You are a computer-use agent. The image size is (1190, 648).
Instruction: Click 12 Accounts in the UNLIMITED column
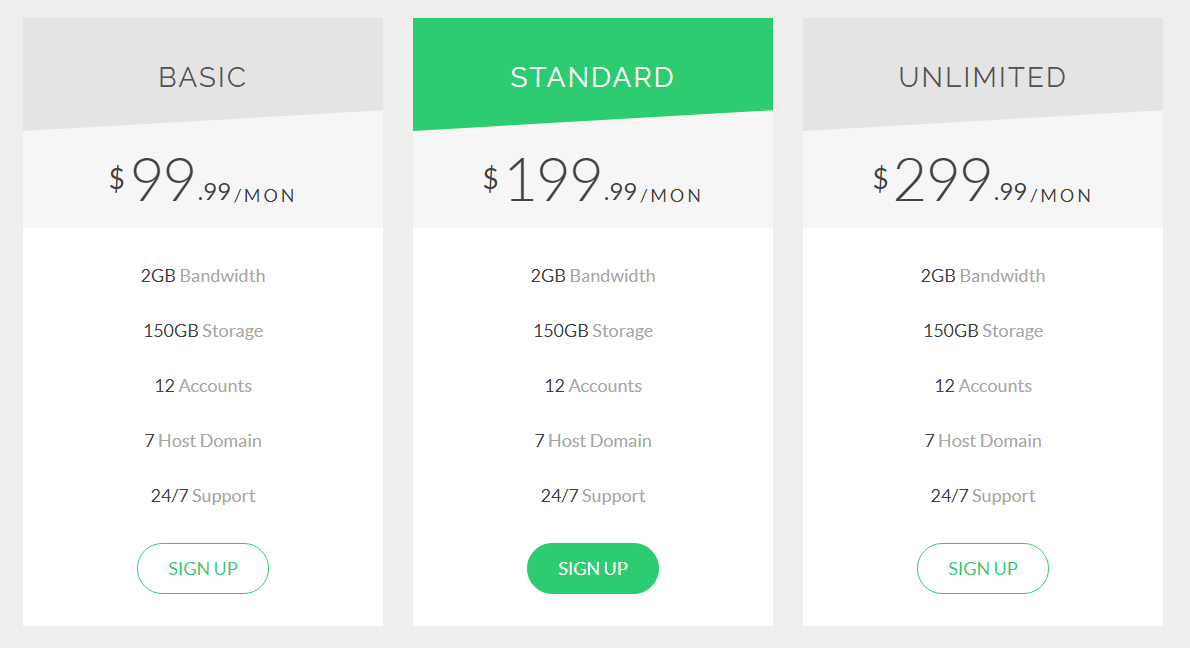click(x=982, y=385)
